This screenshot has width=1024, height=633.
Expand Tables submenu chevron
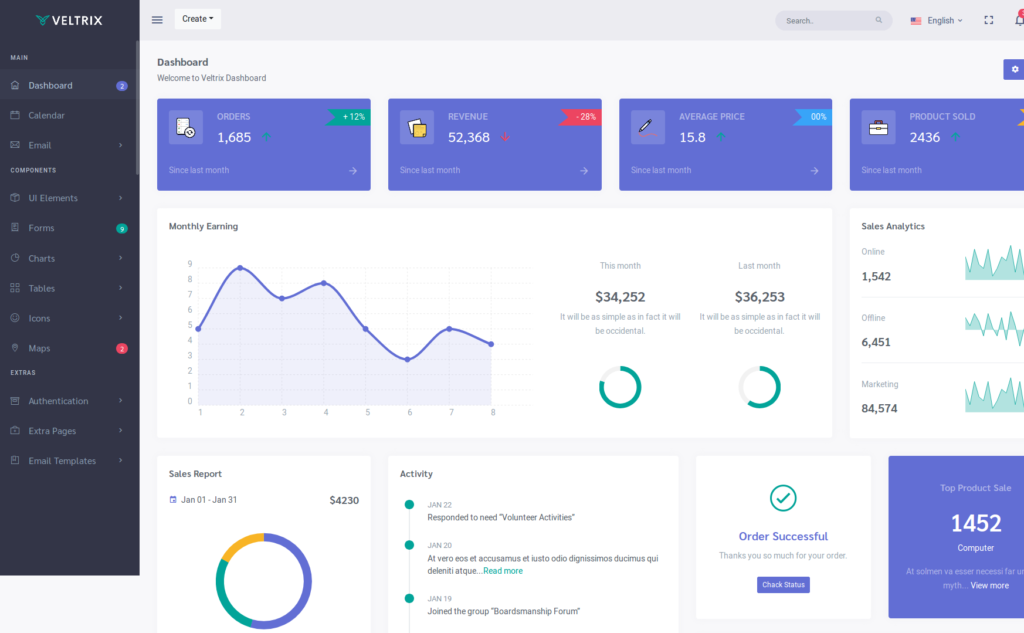point(120,288)
